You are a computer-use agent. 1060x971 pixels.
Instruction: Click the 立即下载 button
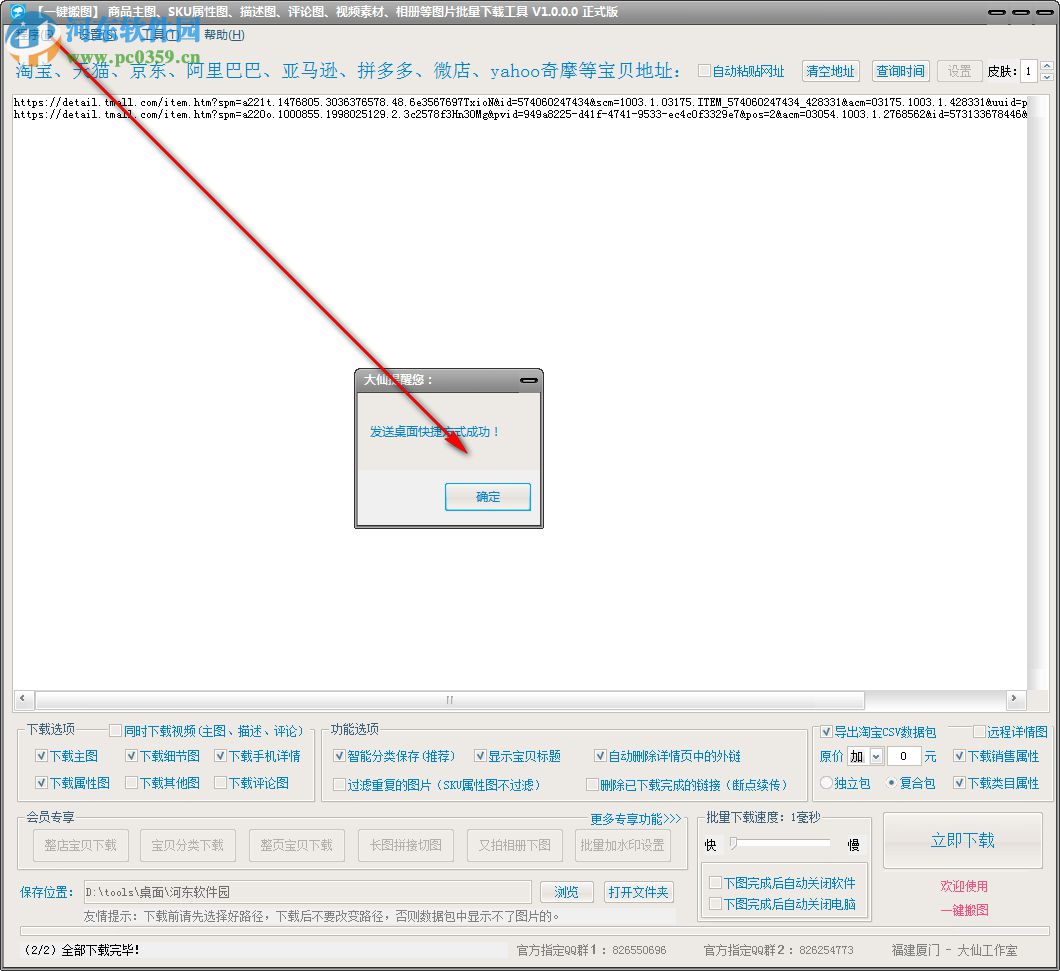pyautogui.click(x=963, y=840)
